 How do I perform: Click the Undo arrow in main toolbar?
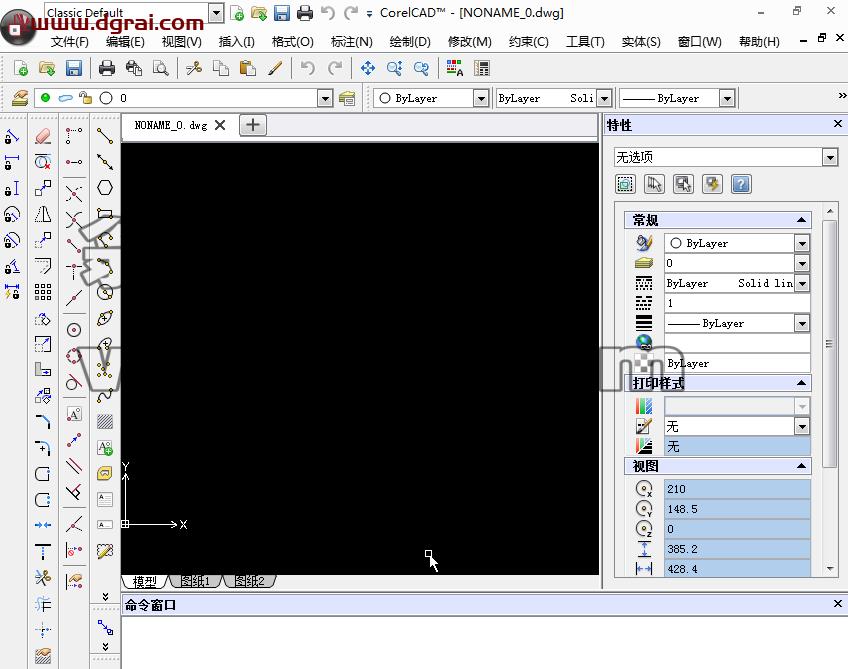308,68
